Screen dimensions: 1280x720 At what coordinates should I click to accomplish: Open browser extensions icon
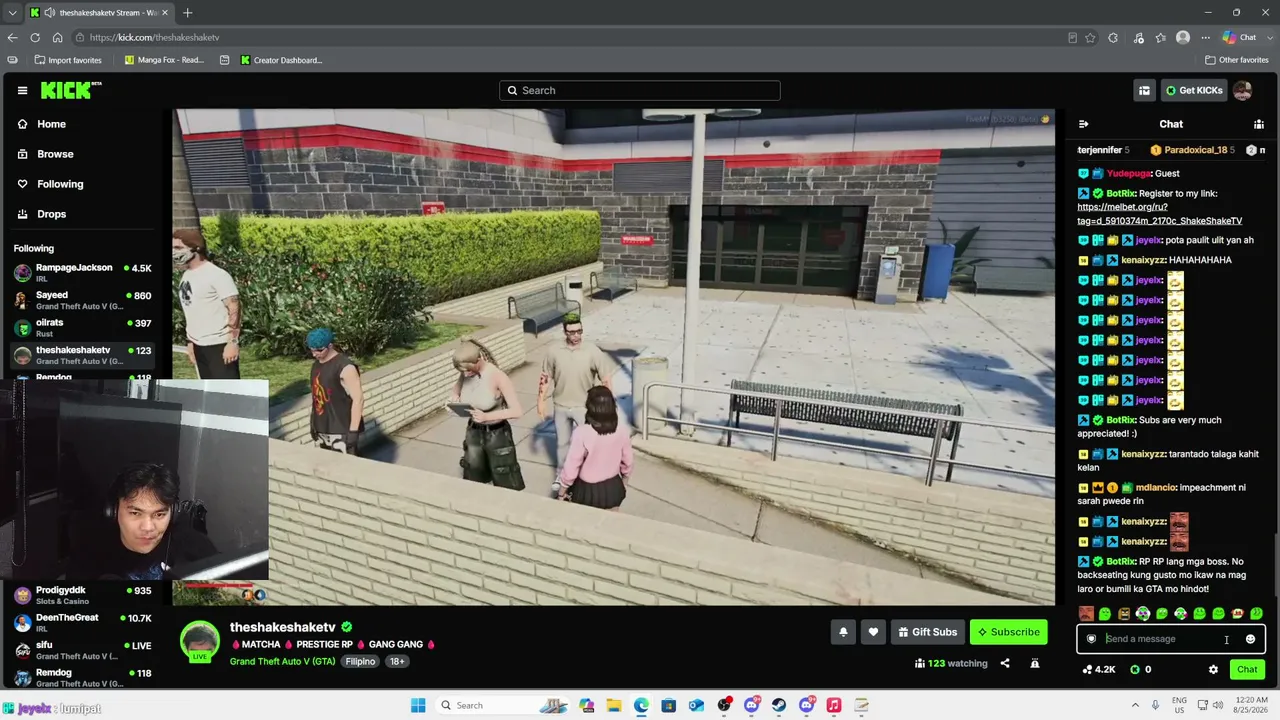pos(1113,38)
